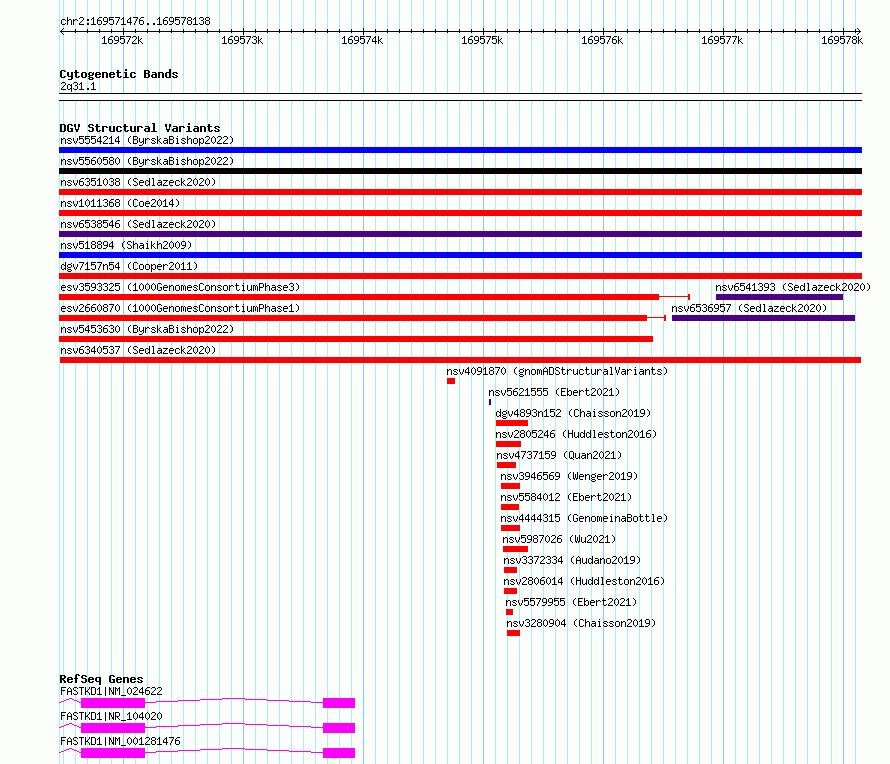Open nsv6340537 (Sedlazeck2020) label

[138, 350]
